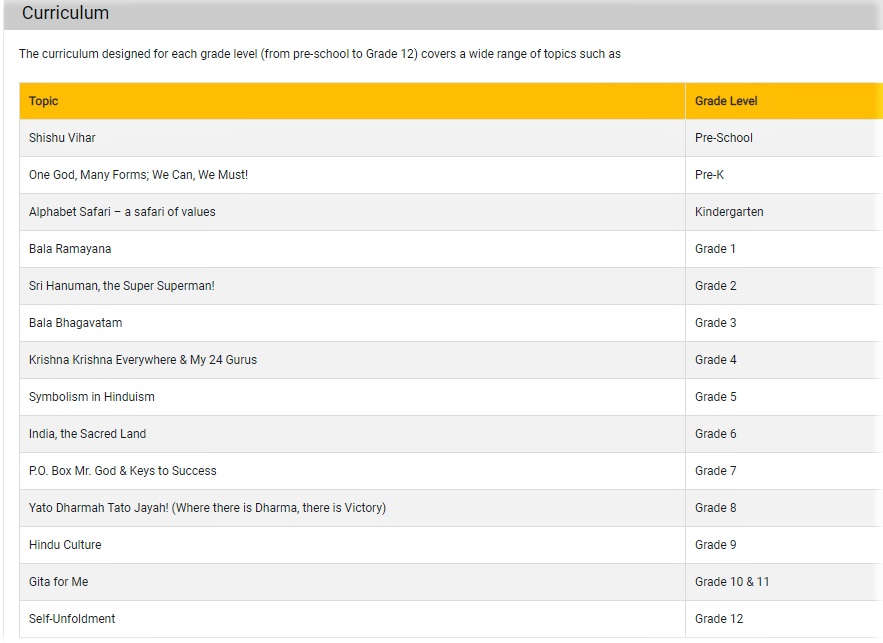Select the Grade Level column header

point(784,101)
